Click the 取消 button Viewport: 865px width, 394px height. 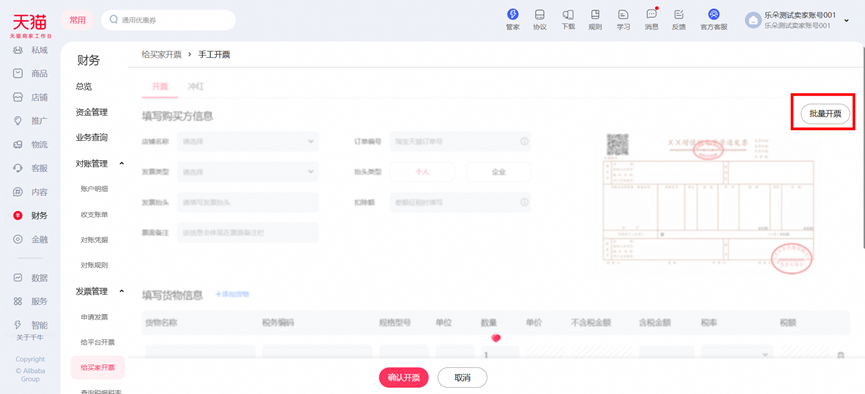[462, 378]
